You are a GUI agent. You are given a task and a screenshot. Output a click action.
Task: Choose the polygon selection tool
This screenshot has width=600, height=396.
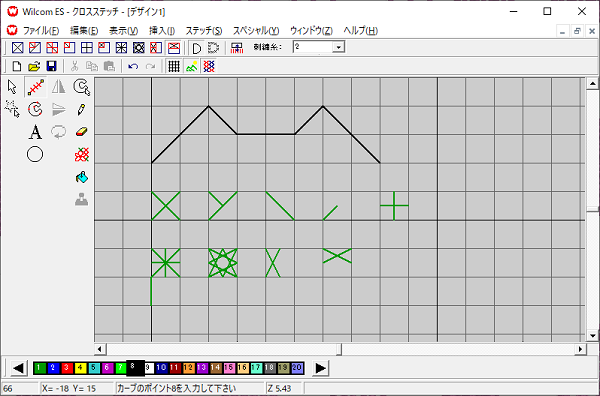pyautogui.click(x=12, y=109)
